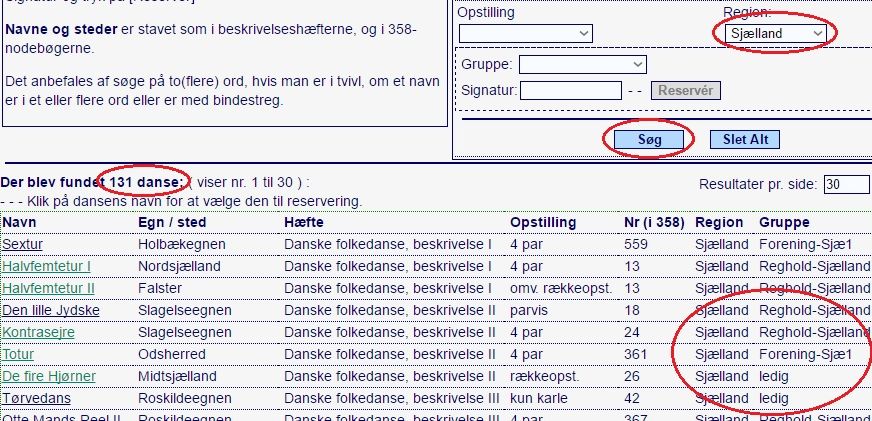This screenshot has width=872, height=421.
Task: Click the Søg button
Action: (x=649, y=140)
